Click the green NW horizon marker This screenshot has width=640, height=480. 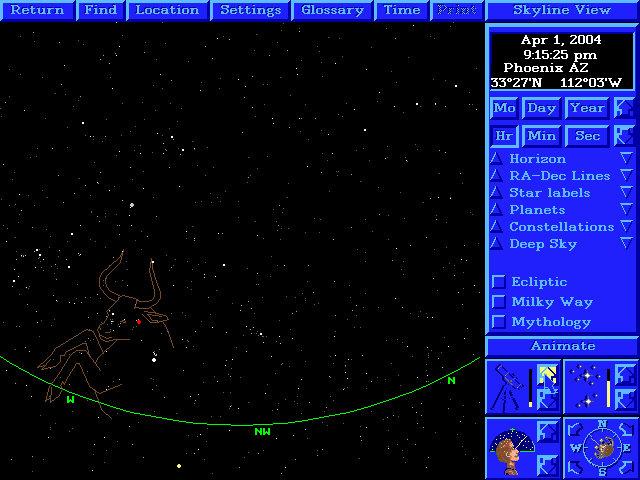(x=262, y=431)
